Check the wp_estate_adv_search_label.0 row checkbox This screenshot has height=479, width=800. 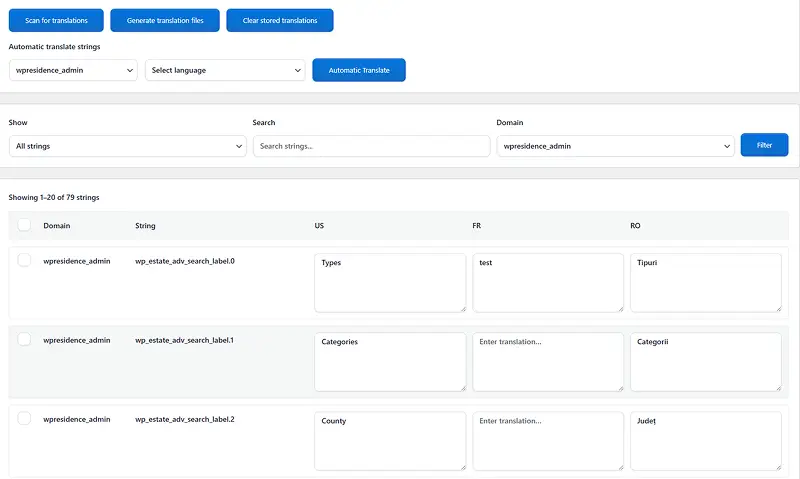point(24,260)
